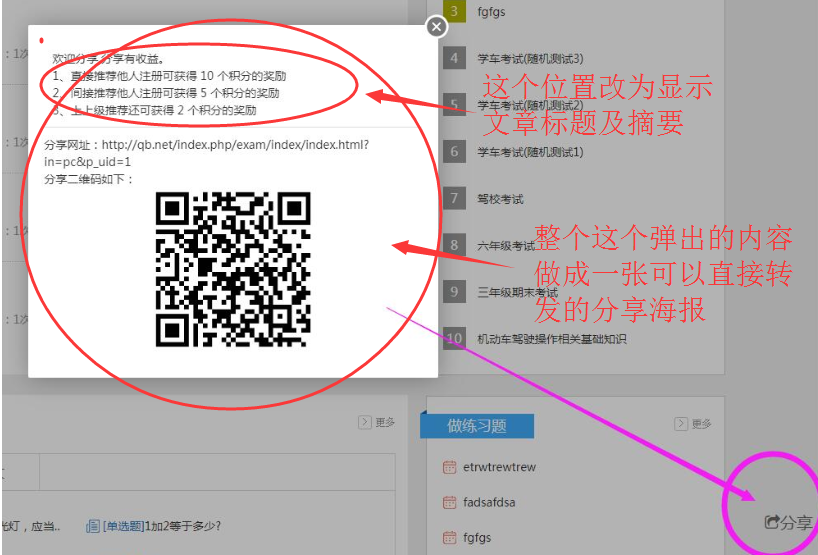Click the rank 7 number badge
This screenshot has height=555, width=818.
(454, 198)
